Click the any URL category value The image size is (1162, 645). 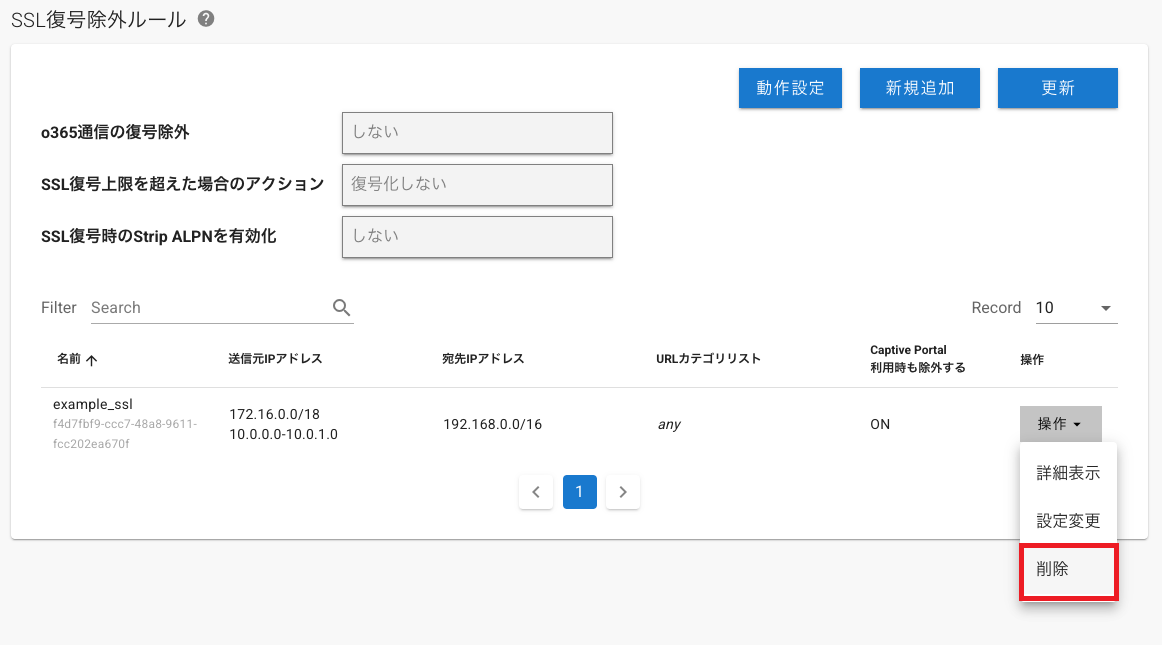668,425
